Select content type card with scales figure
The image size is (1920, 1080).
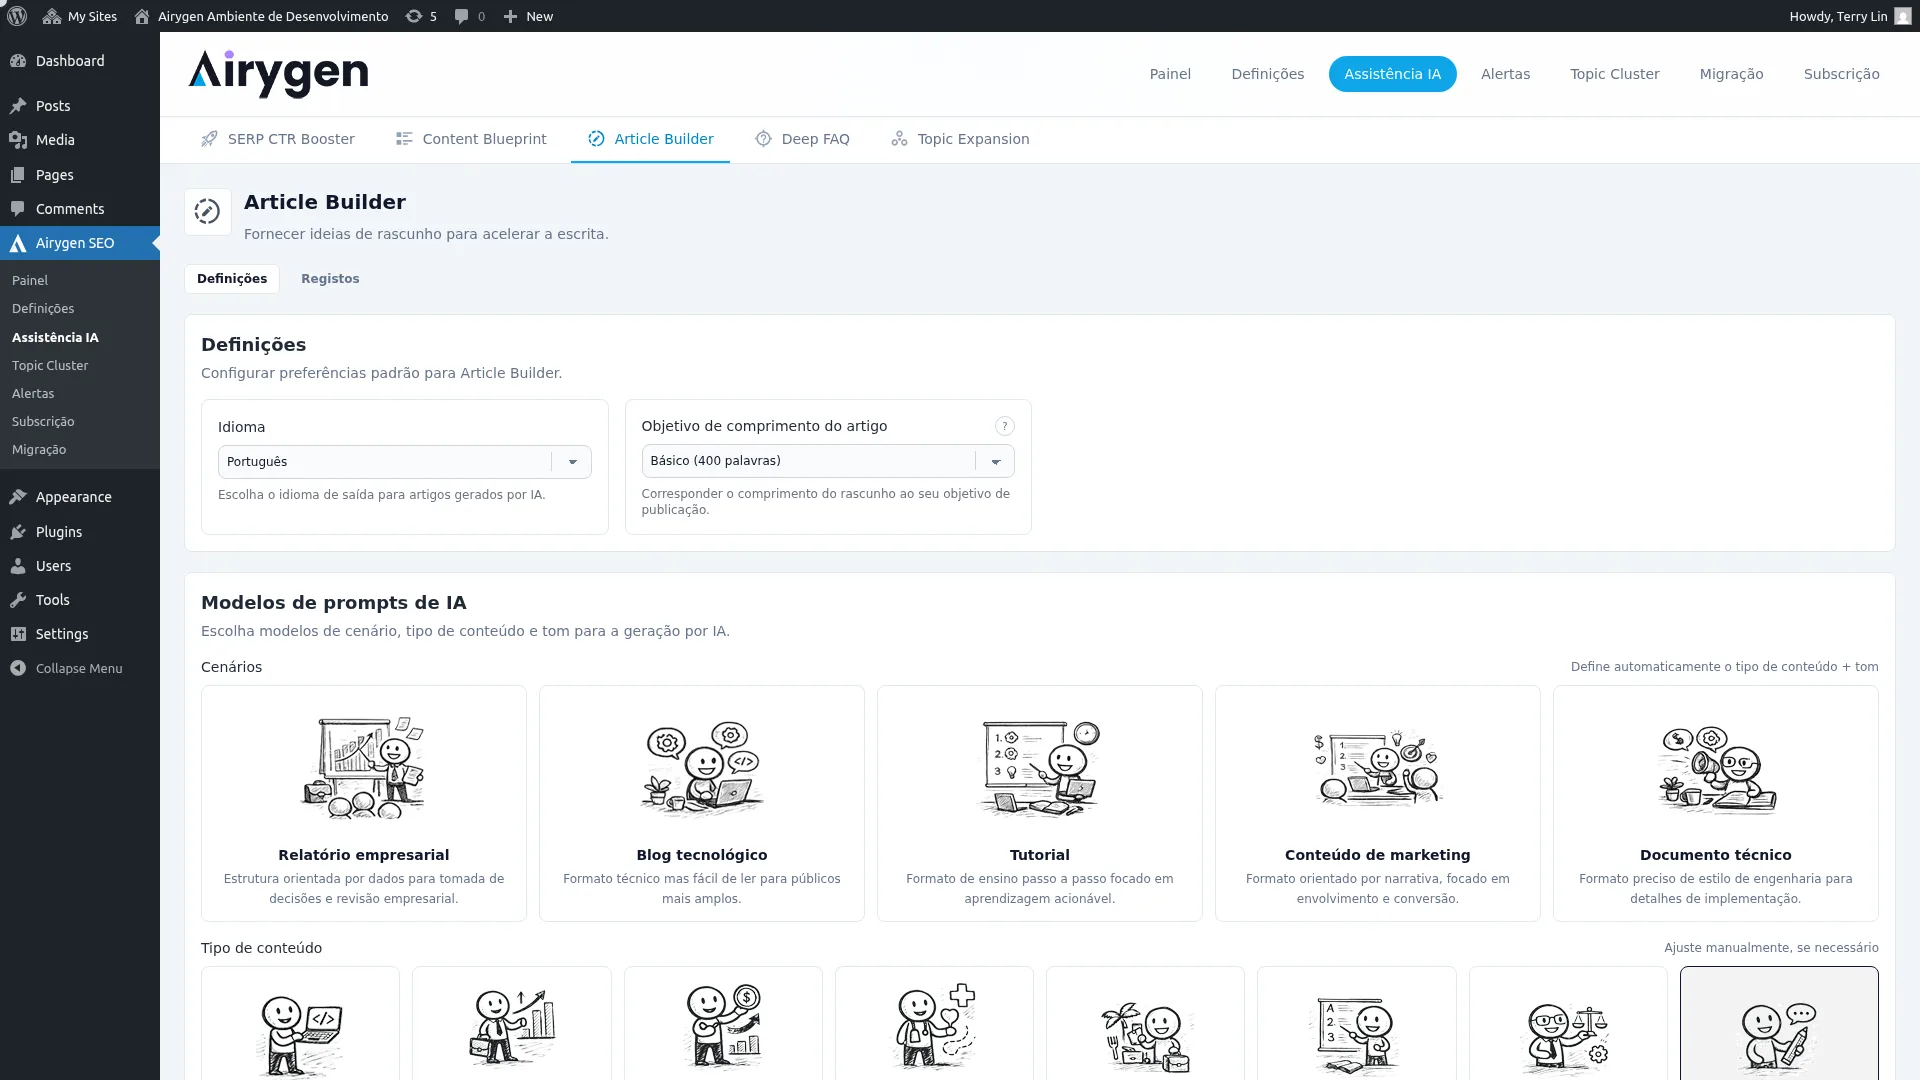(x=1567, y=1024)
